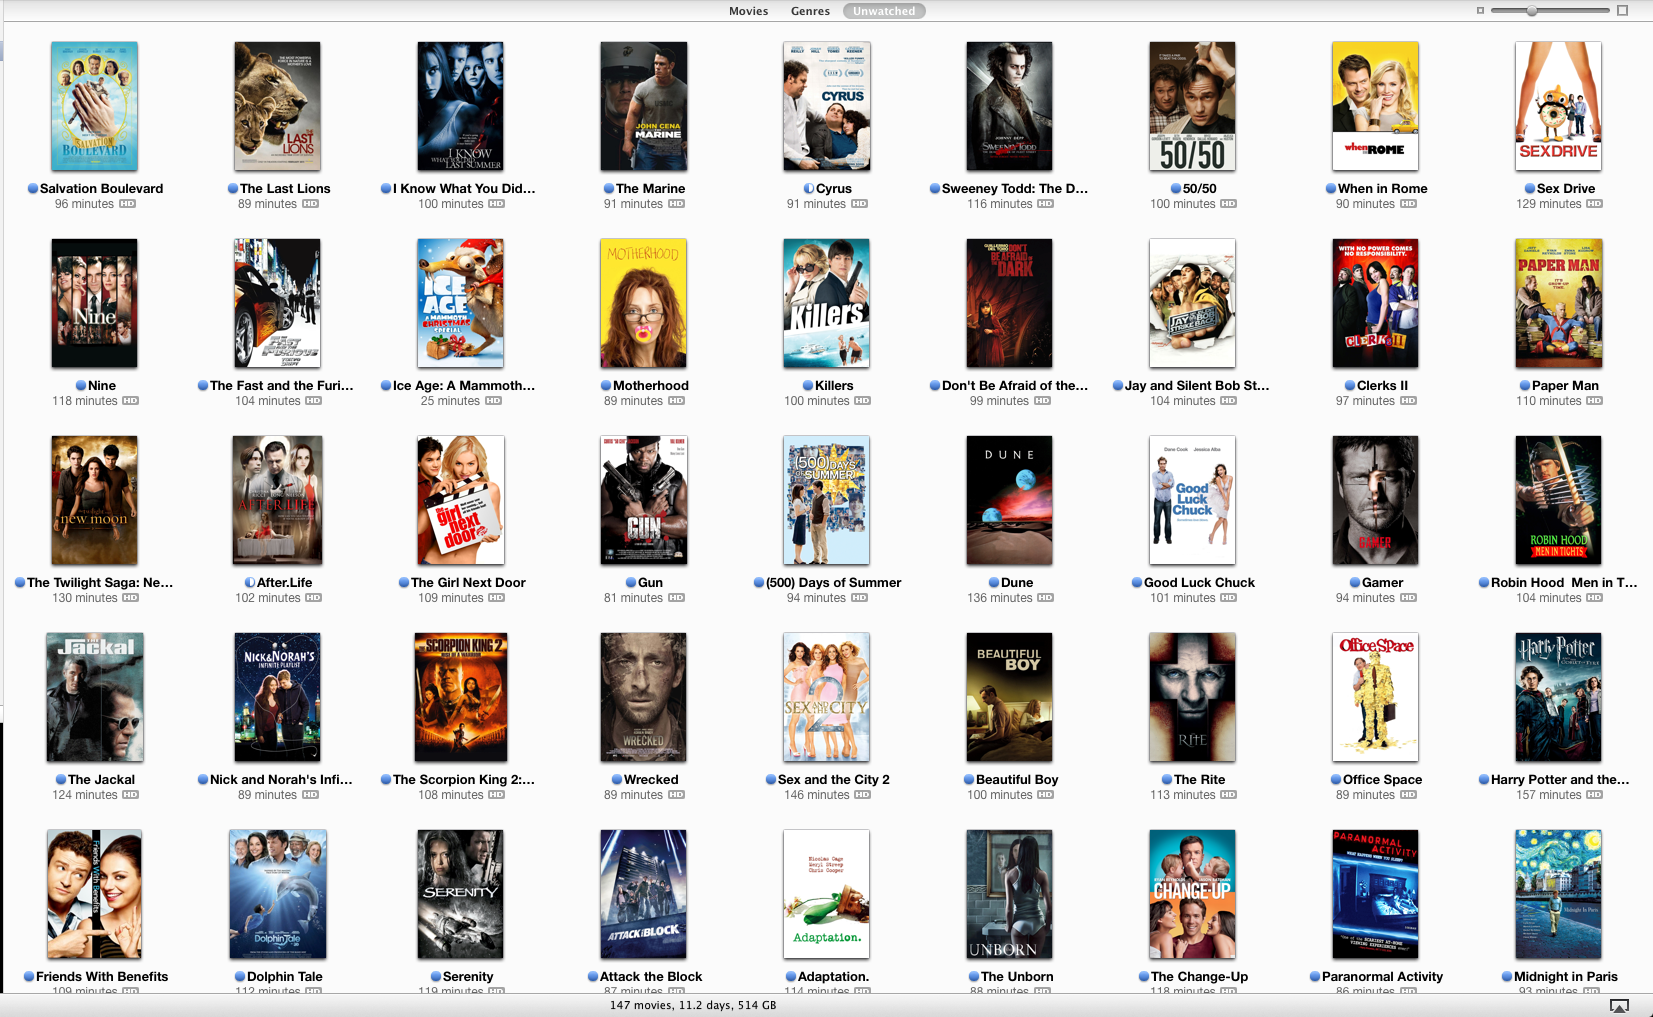Click the unwatched blue dot beside Salvation Boulevard
1653x1017 pixels.
32,188
